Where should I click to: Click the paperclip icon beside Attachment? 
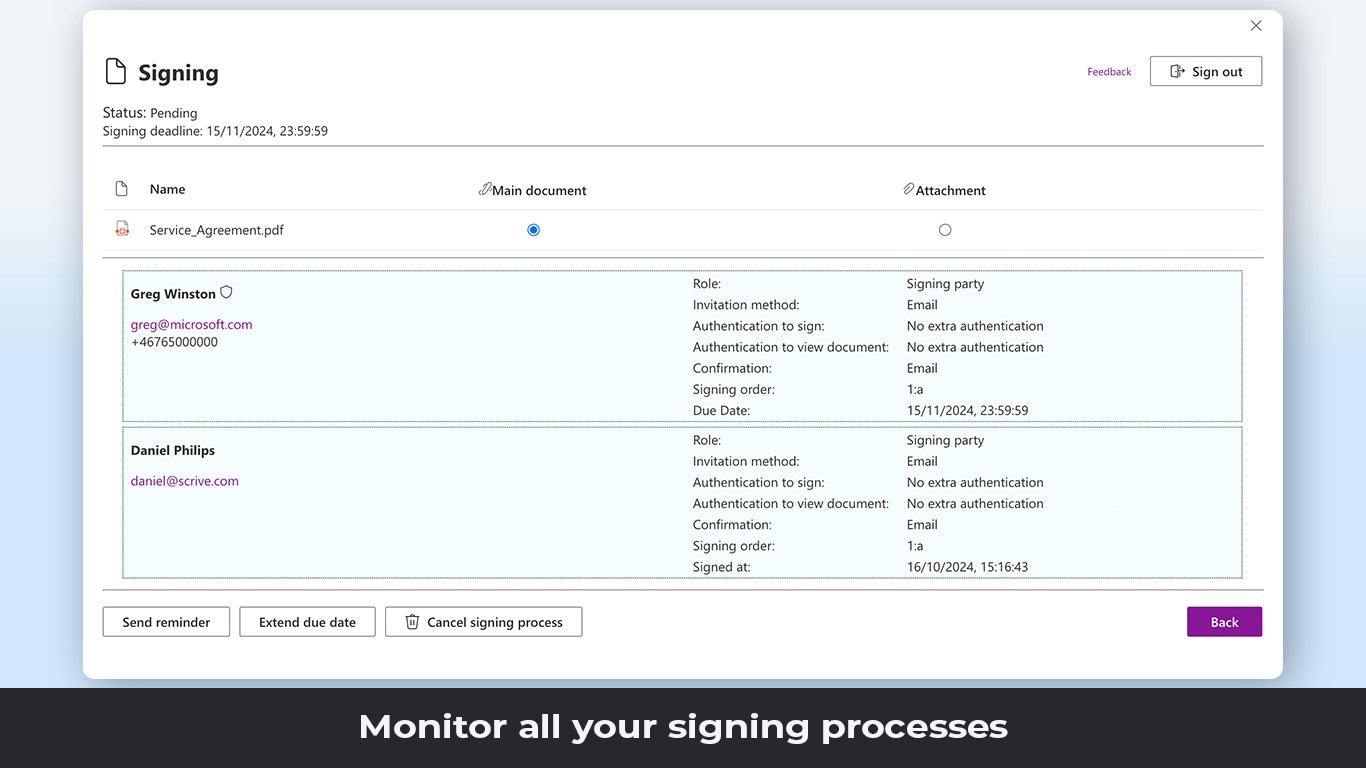pos(908,189)
